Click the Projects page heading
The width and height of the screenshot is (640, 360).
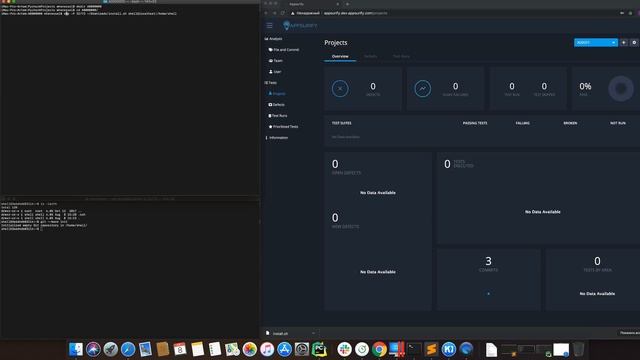(336, 42)
